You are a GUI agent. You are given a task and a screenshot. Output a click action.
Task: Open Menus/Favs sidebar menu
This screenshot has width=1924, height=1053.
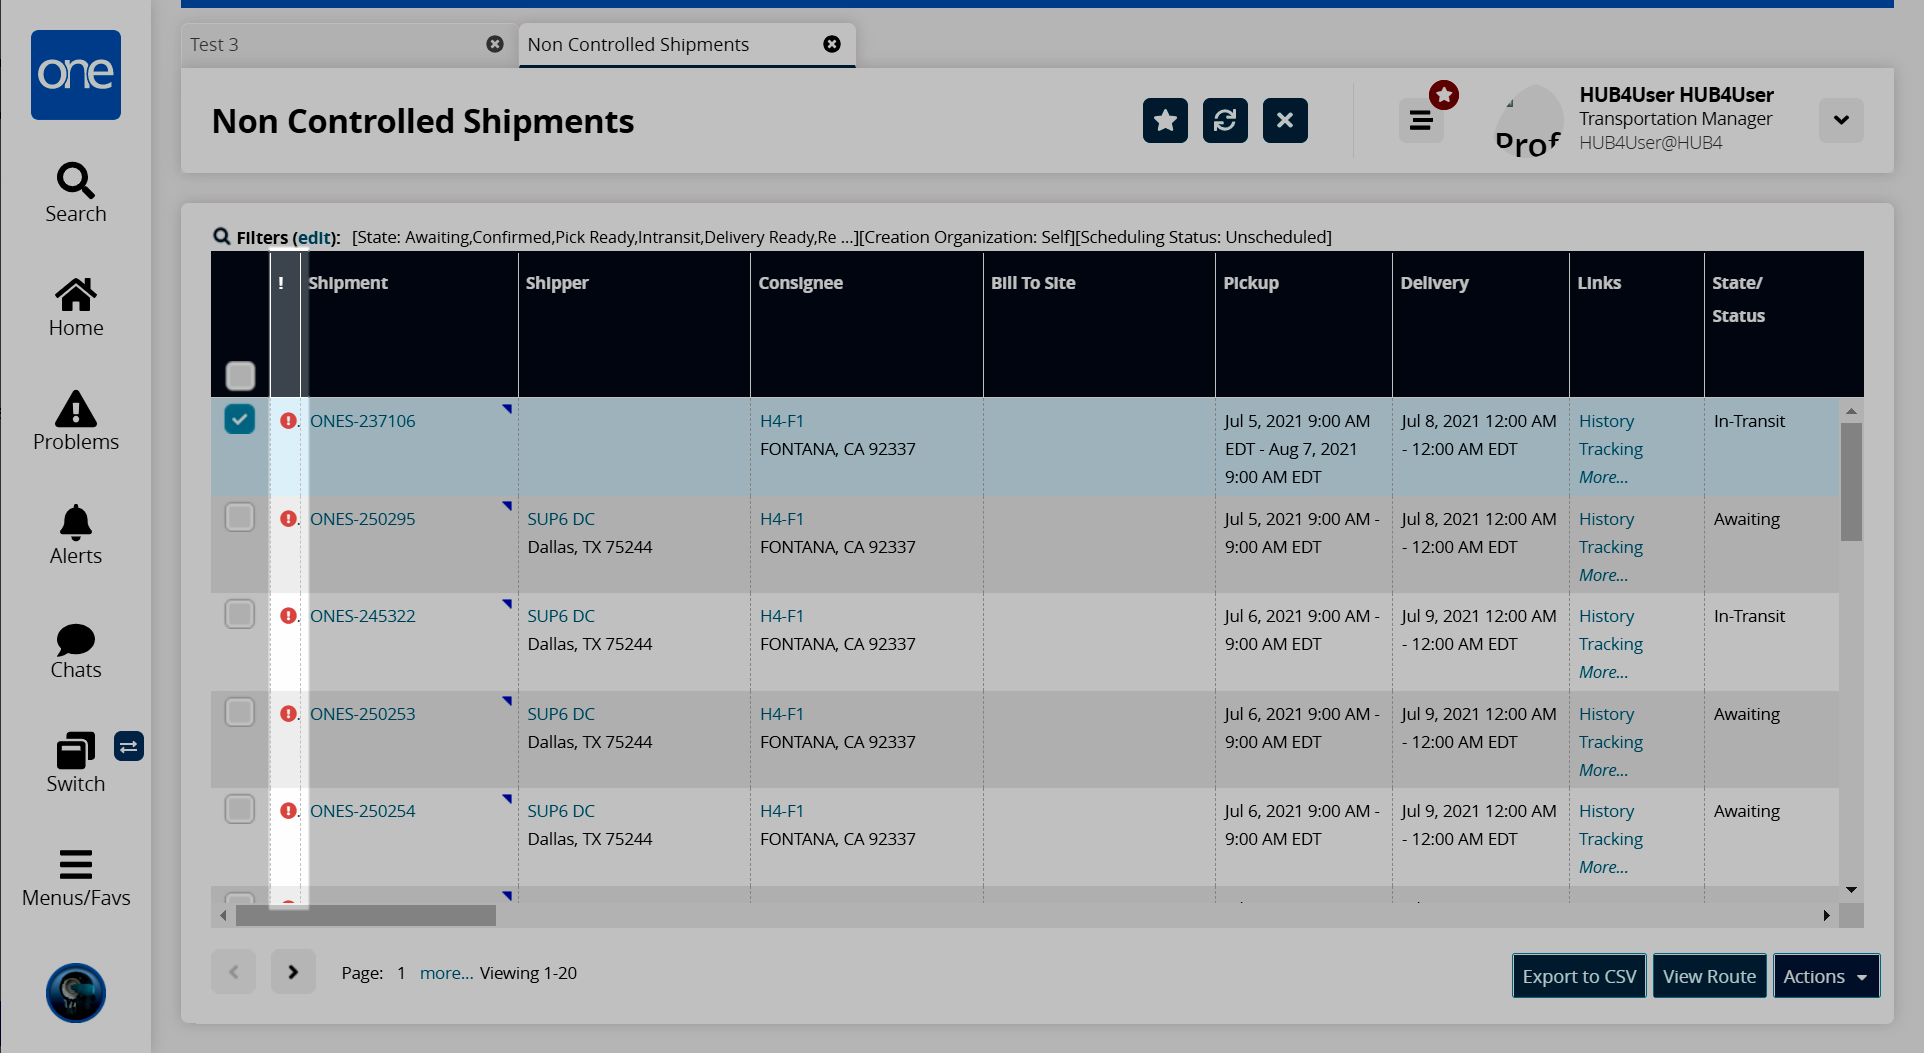coord(75,877)
